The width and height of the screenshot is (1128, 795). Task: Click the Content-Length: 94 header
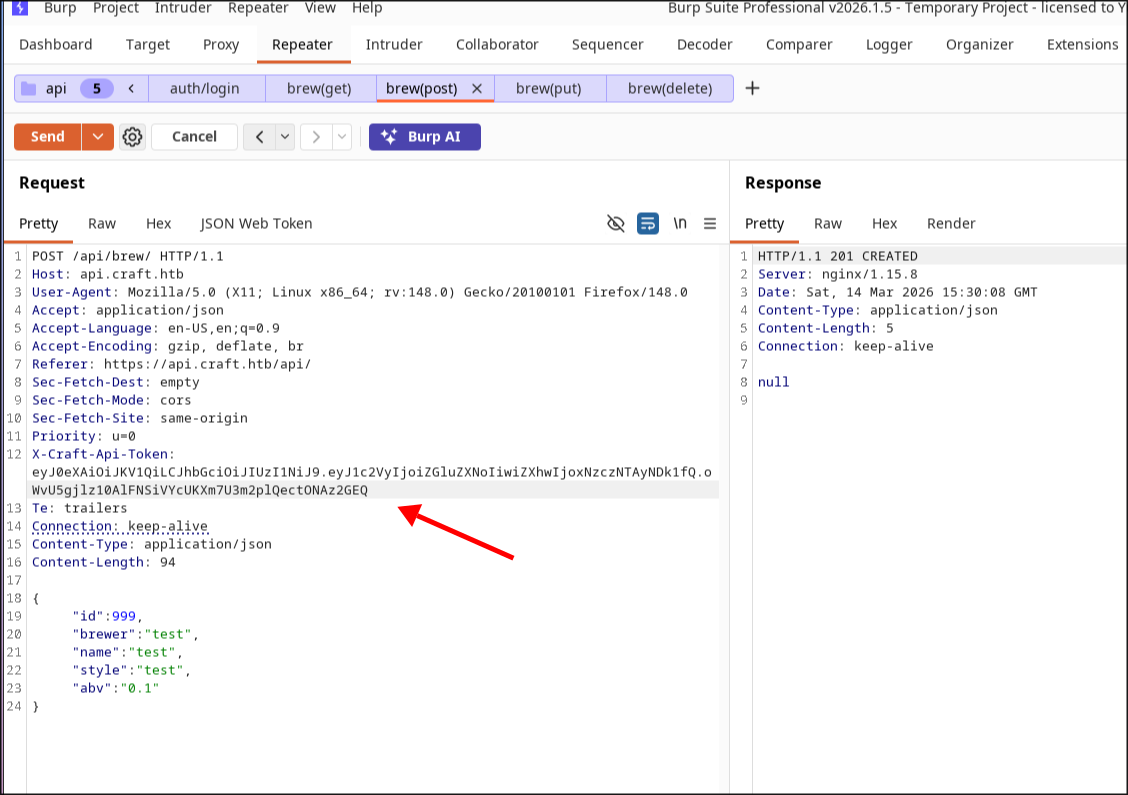click(x=104, y=562)
